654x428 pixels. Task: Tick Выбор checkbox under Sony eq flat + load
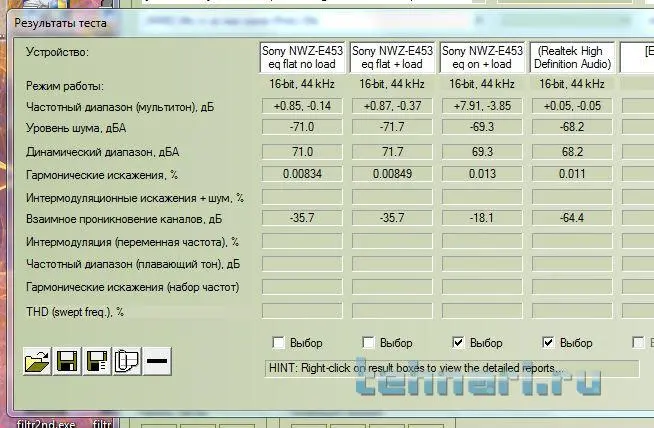[x=368, y=343]
